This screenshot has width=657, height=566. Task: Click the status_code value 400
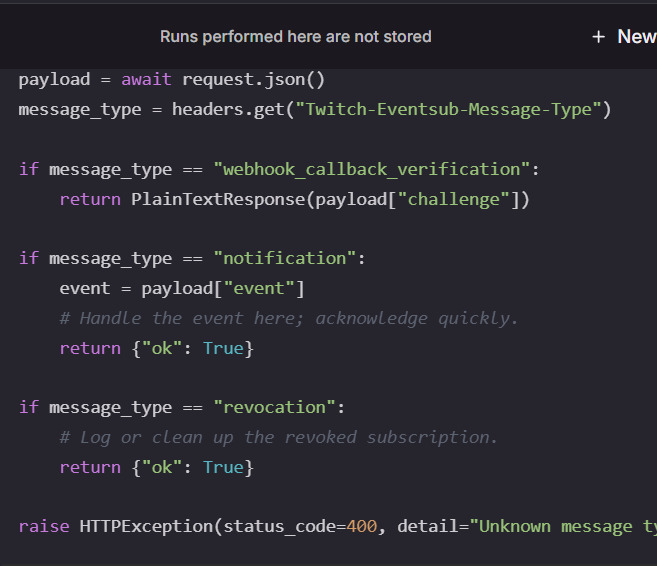click(362, 527)
